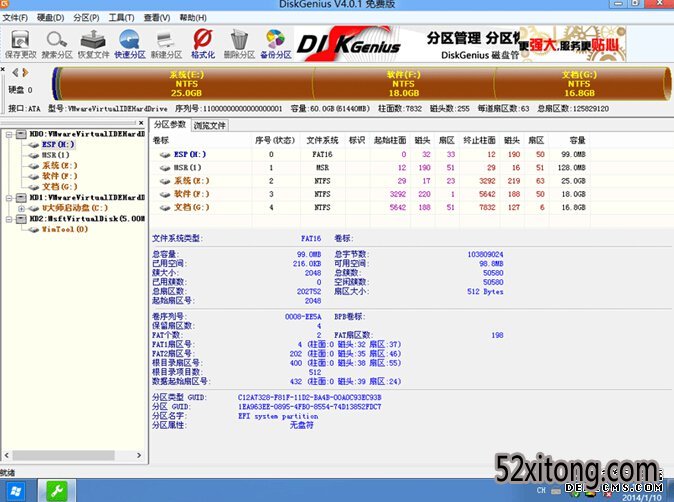The height and width of the screenshot is (502, 674).
Task: Go to the next disk with the orange right arrow
Action: pos(25,72)
